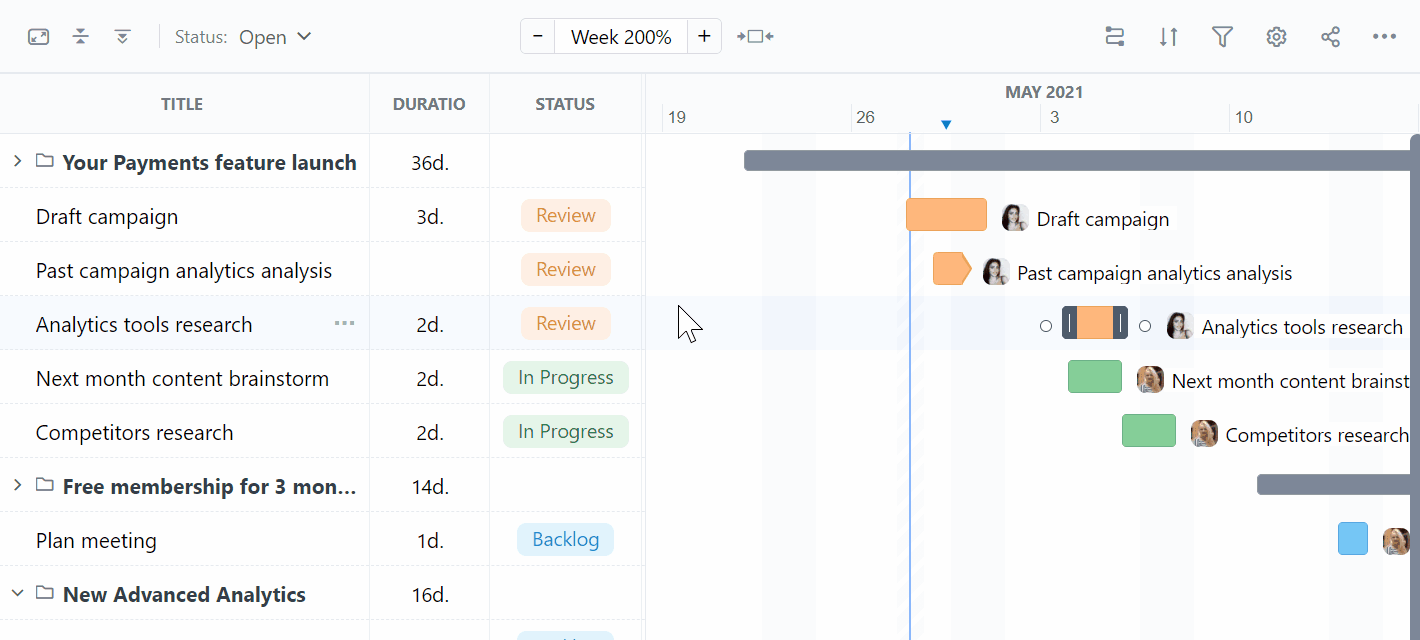
Task: Collapse all rows icon in toolbar
Action: click(x=81, y=37)
